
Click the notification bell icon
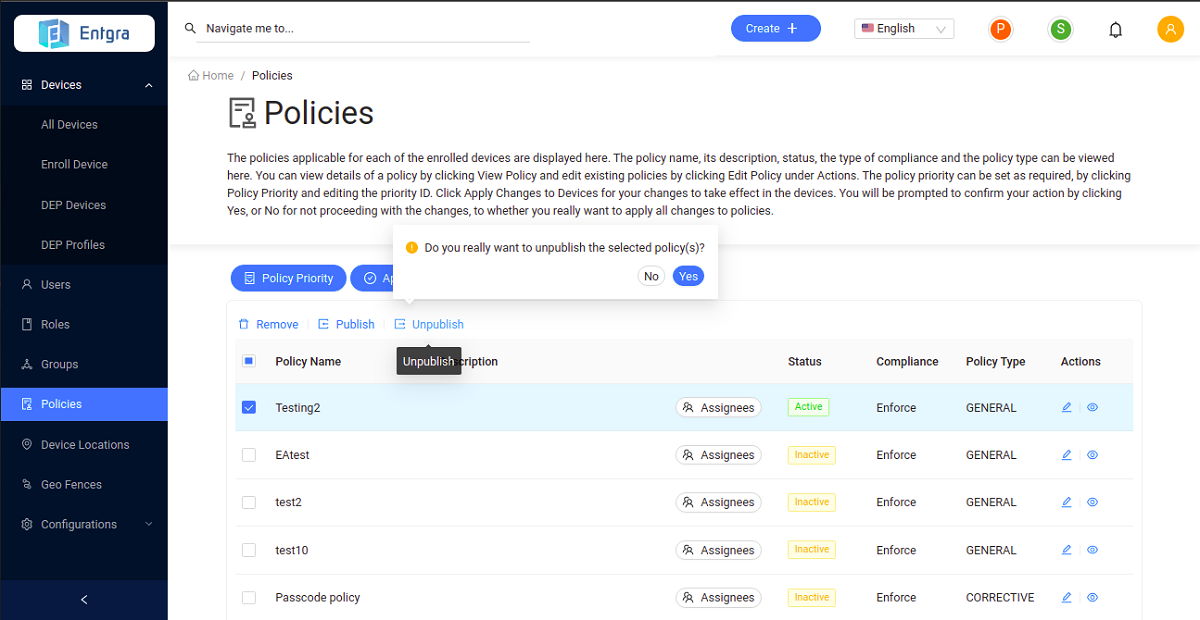point(1116,30)
